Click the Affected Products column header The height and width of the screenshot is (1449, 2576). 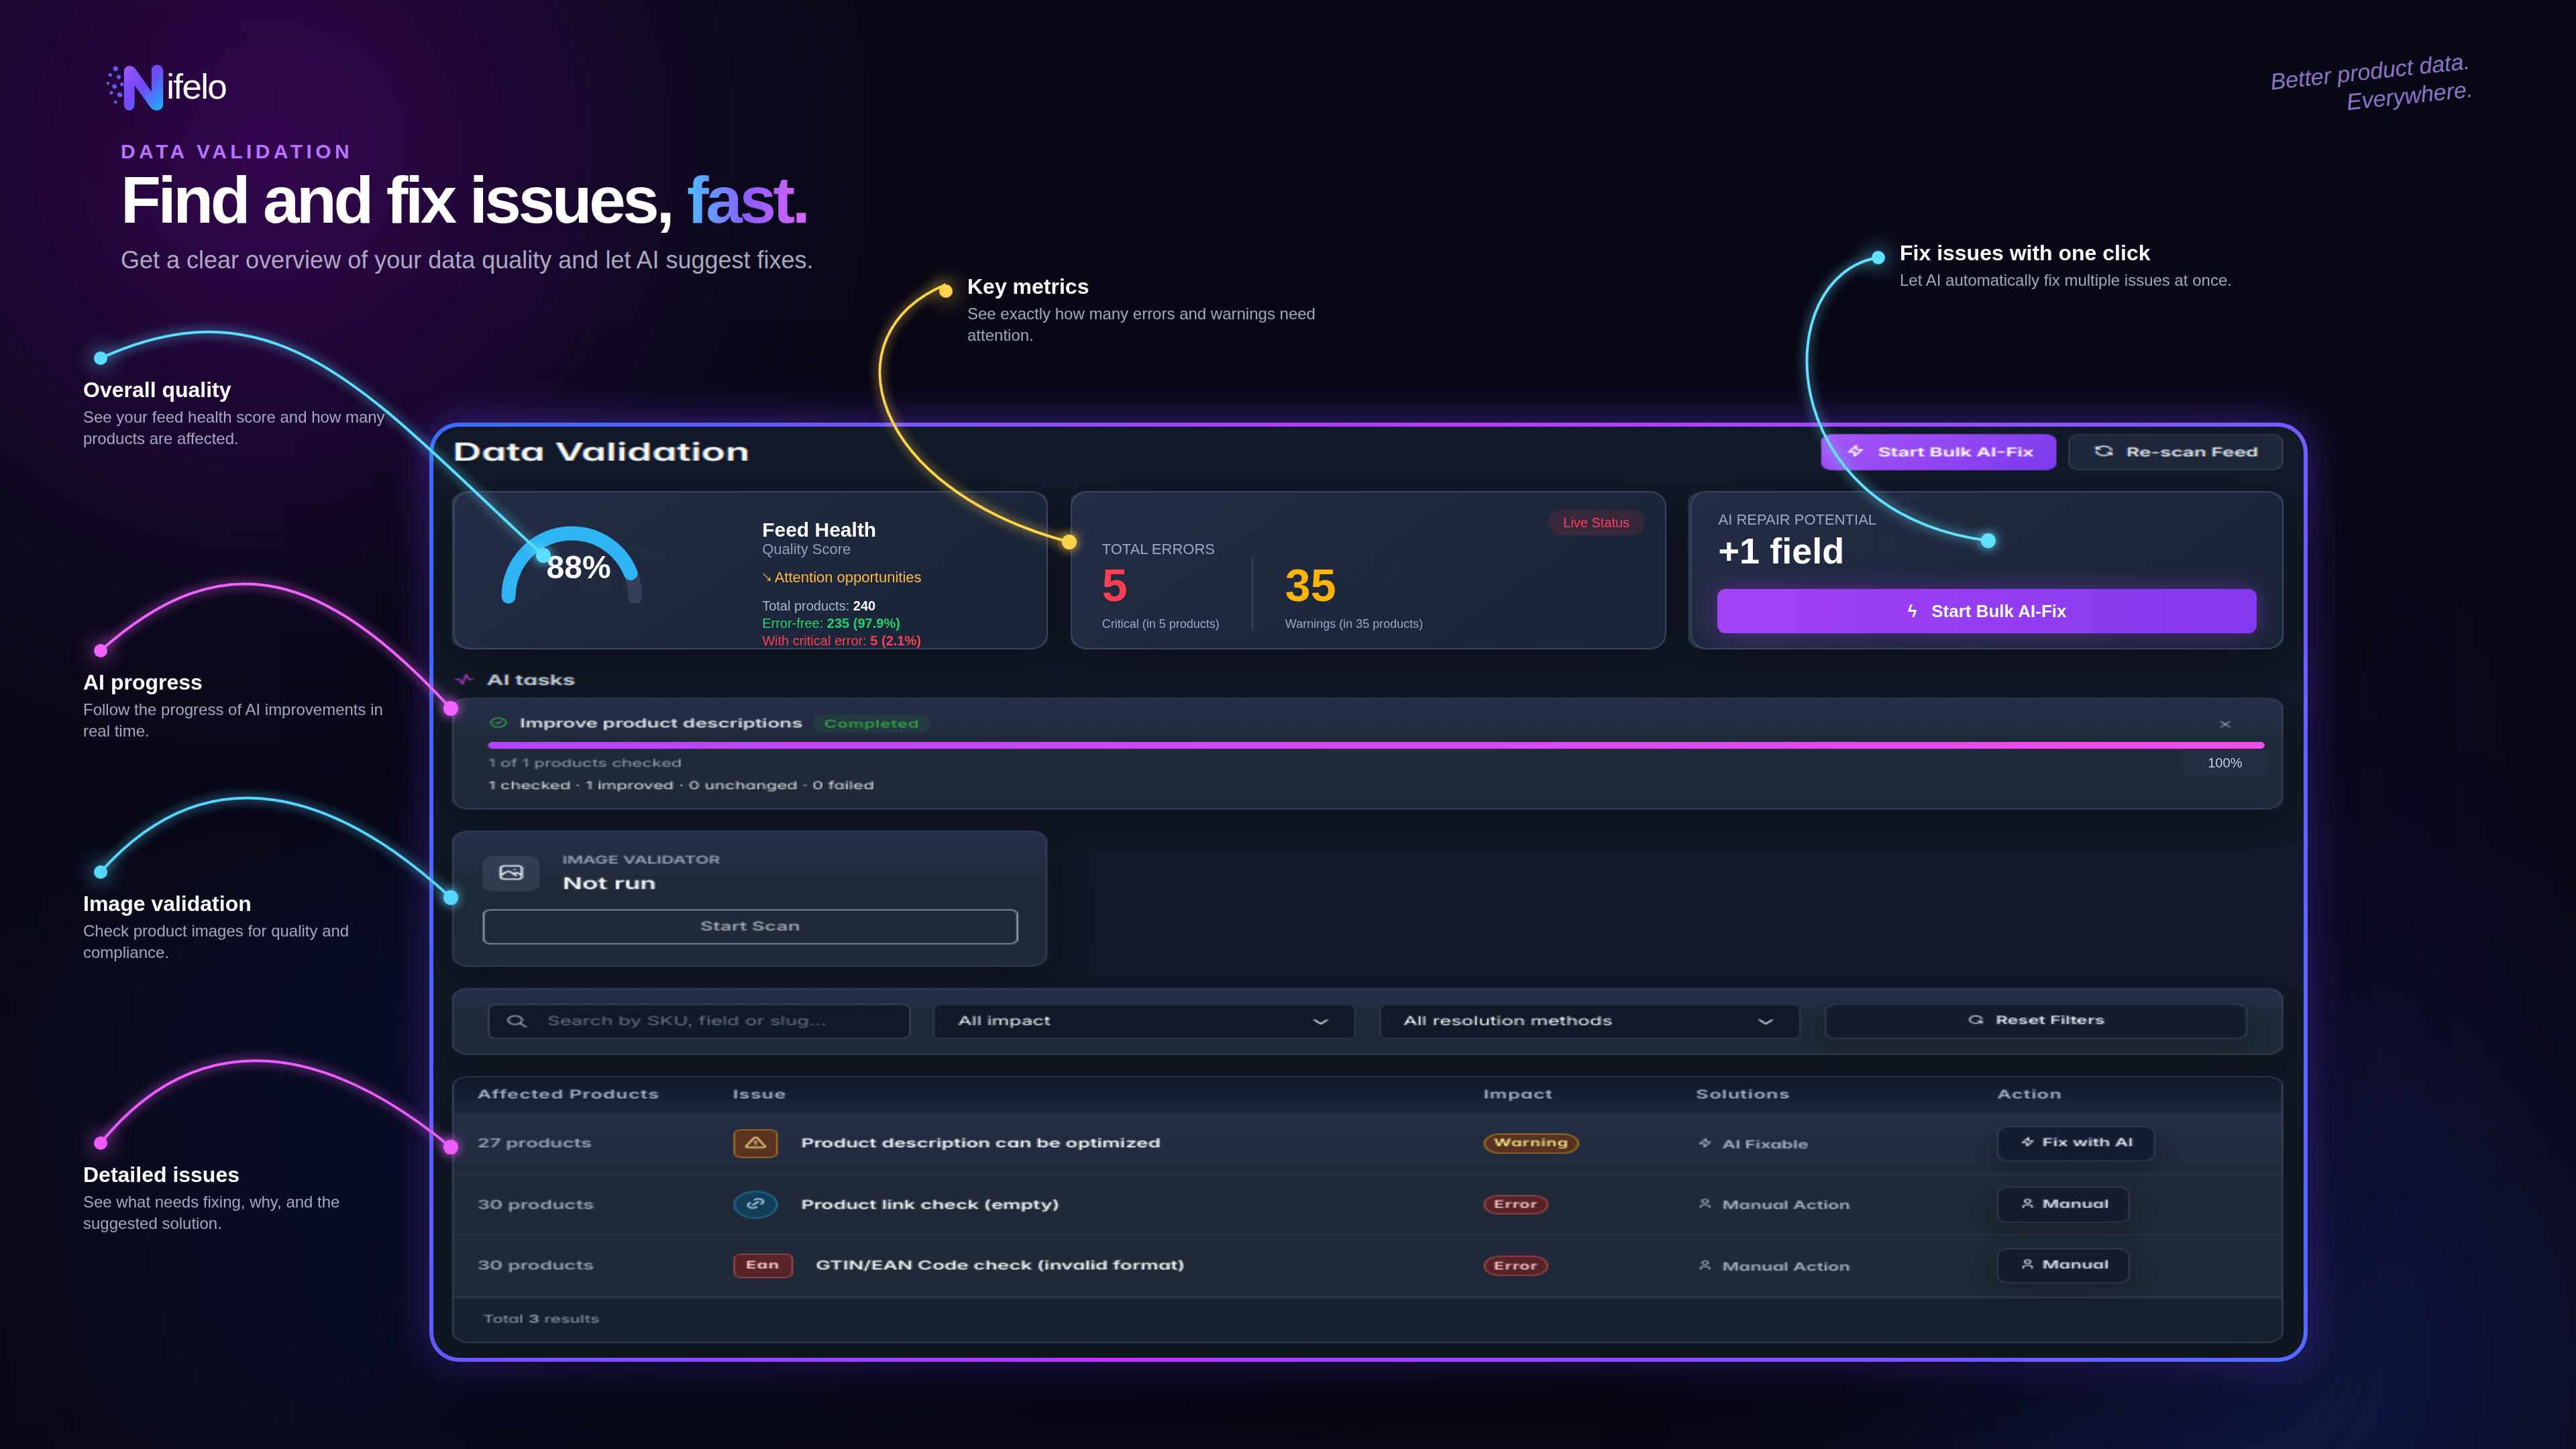[x=568, y=1094]
